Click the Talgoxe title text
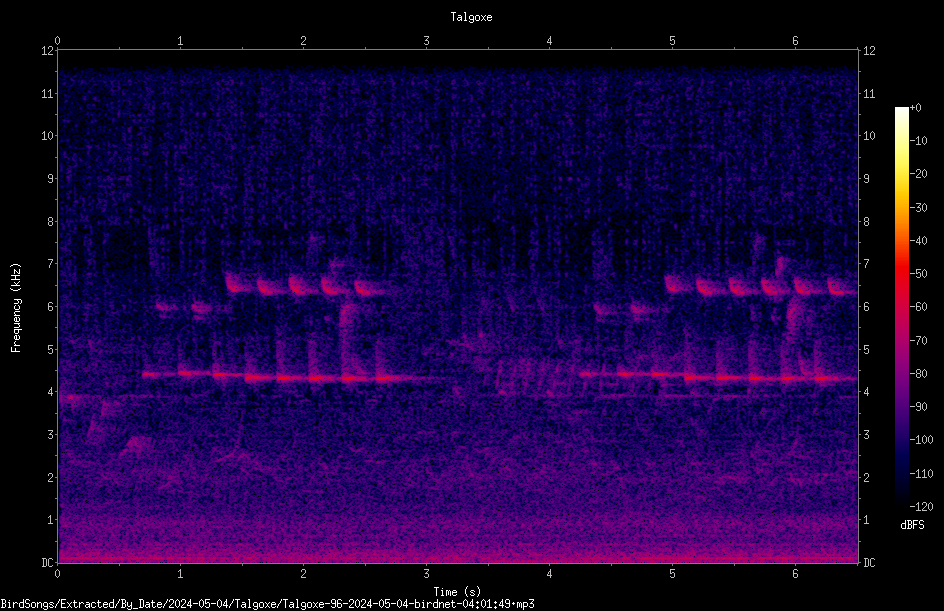Image resolution: width=944 pixels, height=611 pixels. [471, 17]
